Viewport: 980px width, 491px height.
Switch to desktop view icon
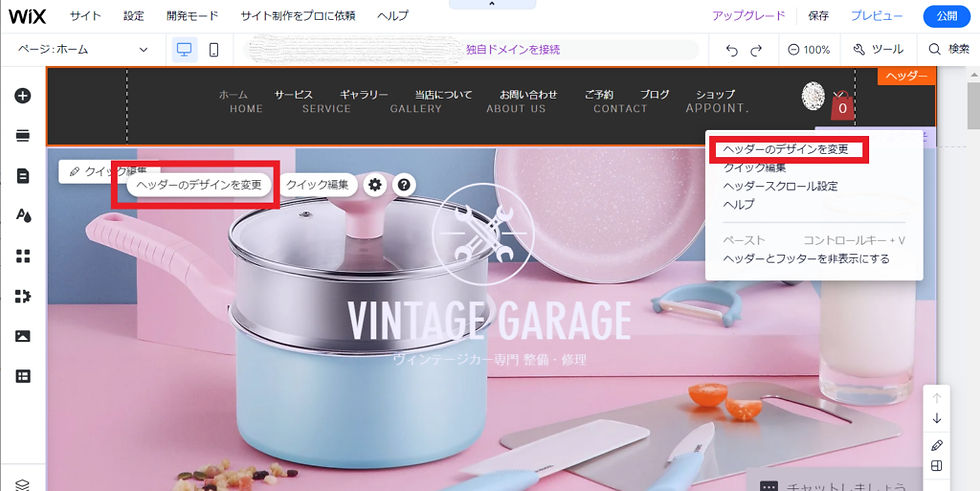[184, 49]
